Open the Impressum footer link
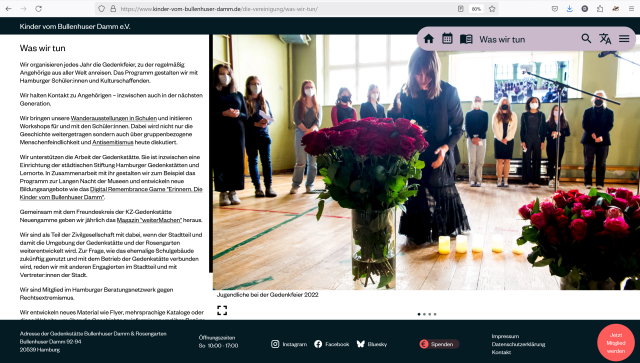This screenshot has height=363, width=640. point(505,336)
